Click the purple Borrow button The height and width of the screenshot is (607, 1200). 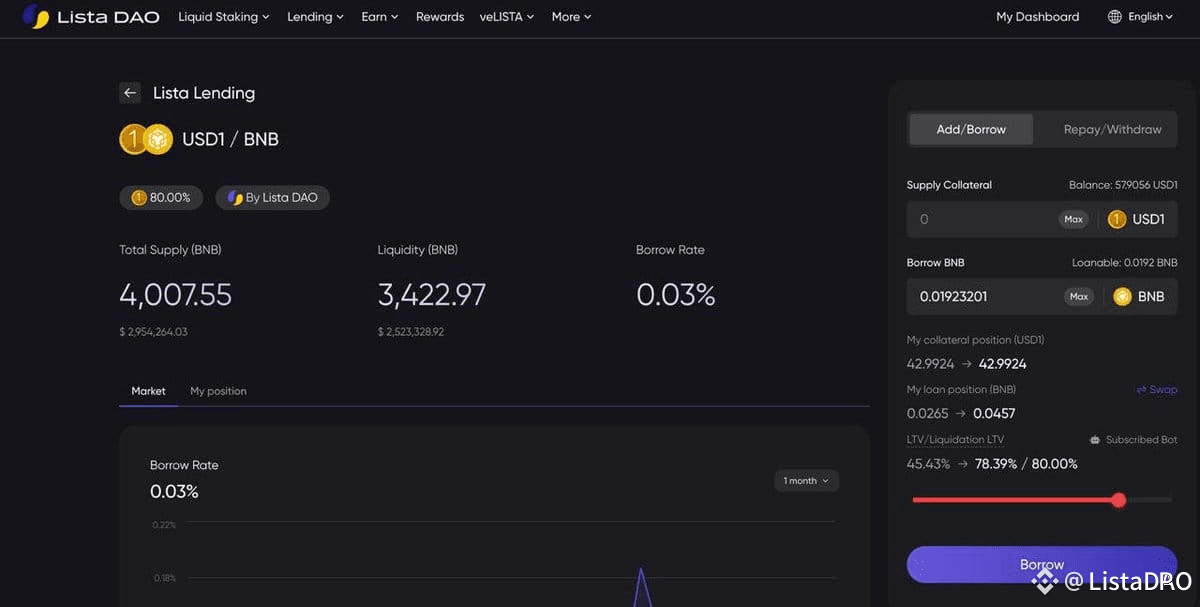1042,564
